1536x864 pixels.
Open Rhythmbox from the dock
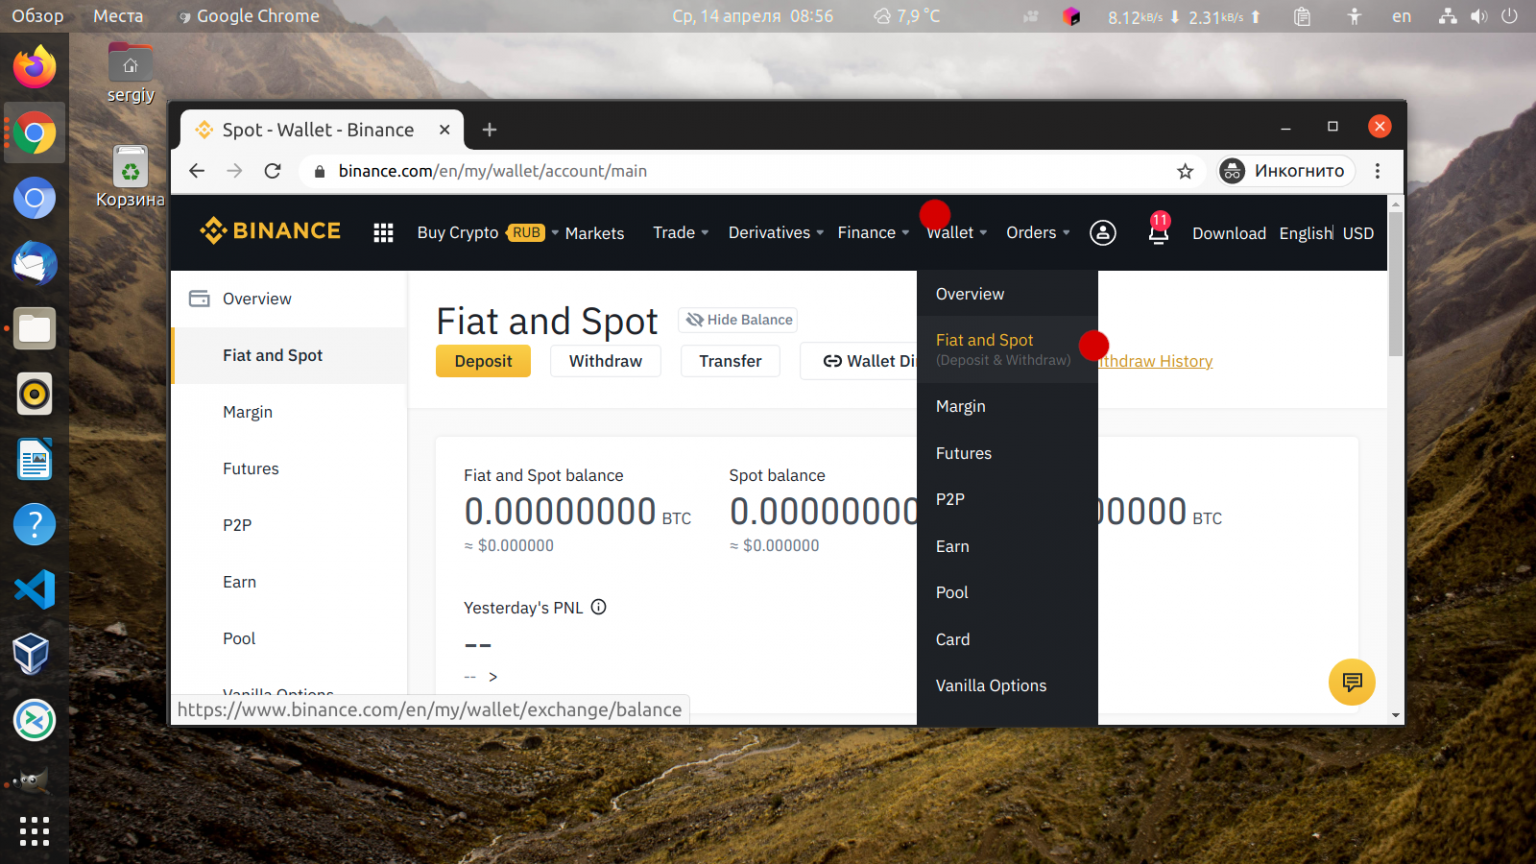click(x=34, y=394)
